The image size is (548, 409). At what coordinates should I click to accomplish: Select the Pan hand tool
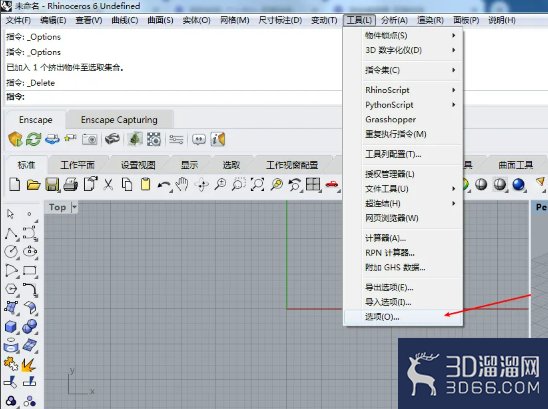pos(182,184)
